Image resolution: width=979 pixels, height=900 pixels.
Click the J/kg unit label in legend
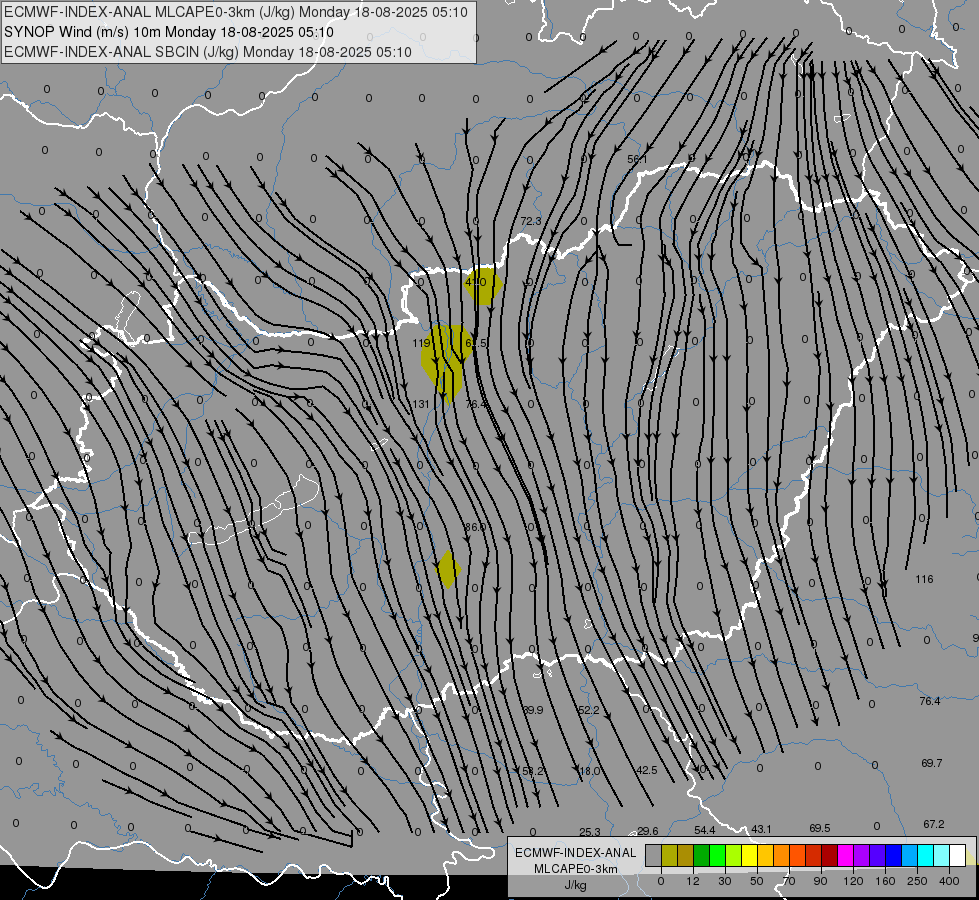pos(576,885)
